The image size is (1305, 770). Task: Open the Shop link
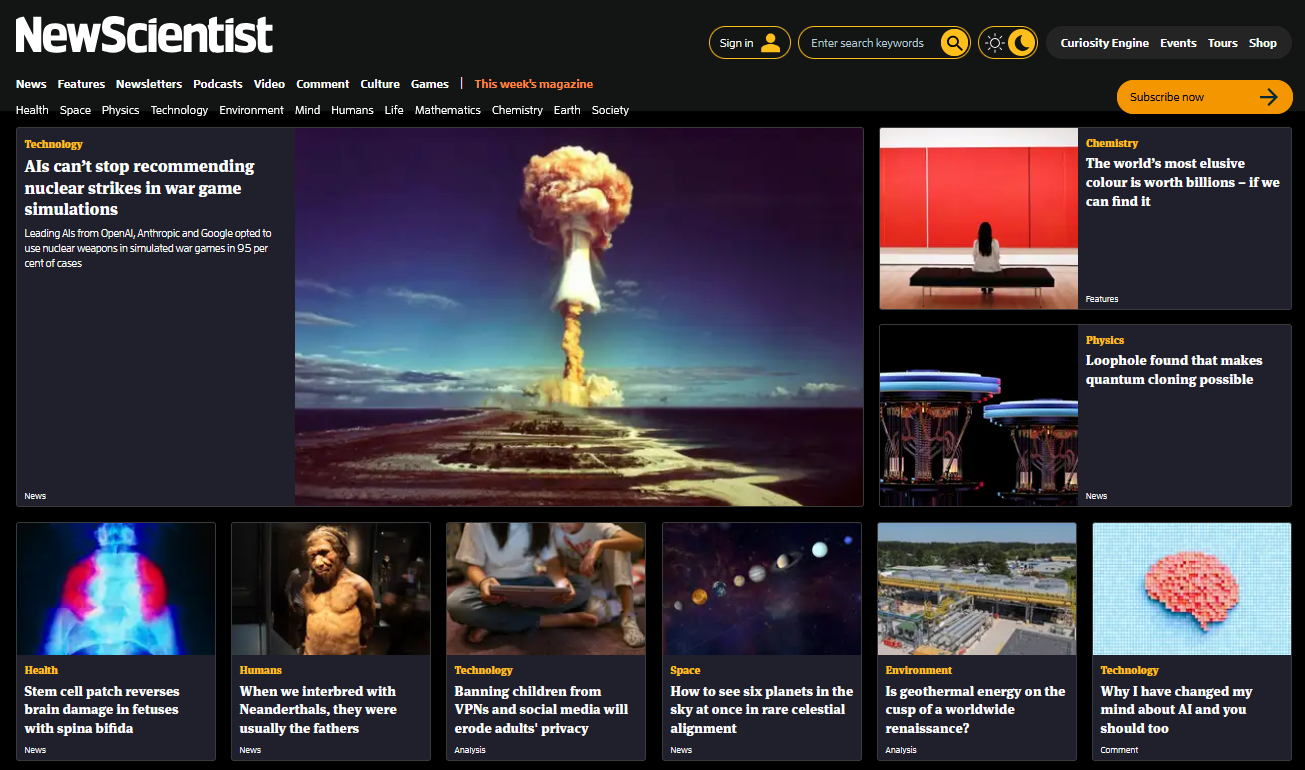pos(1262,43)
